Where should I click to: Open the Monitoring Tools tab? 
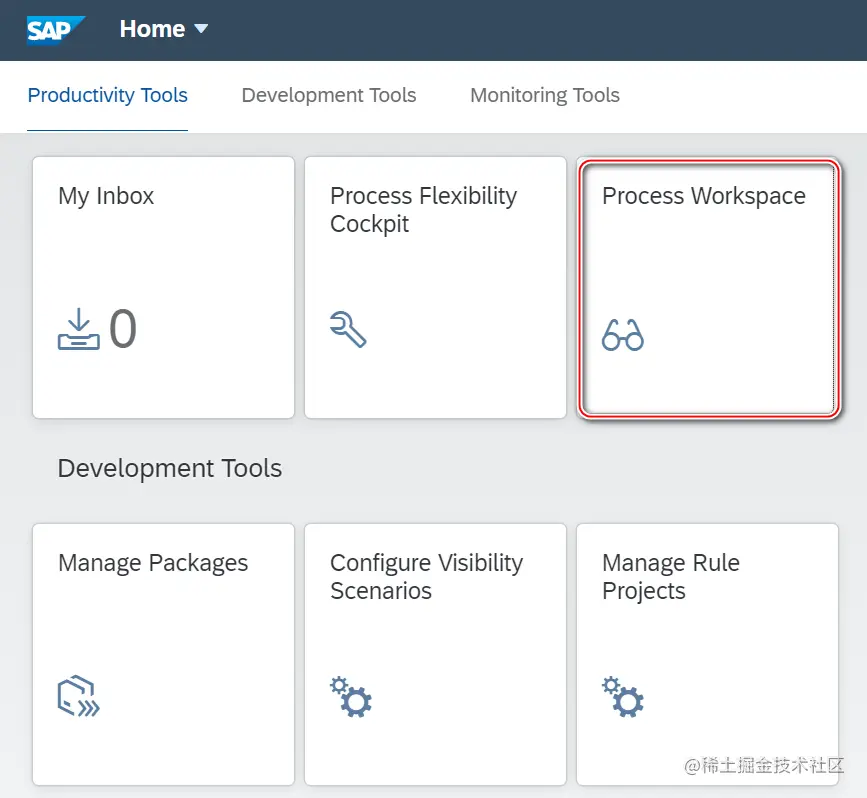coord(544,96)
